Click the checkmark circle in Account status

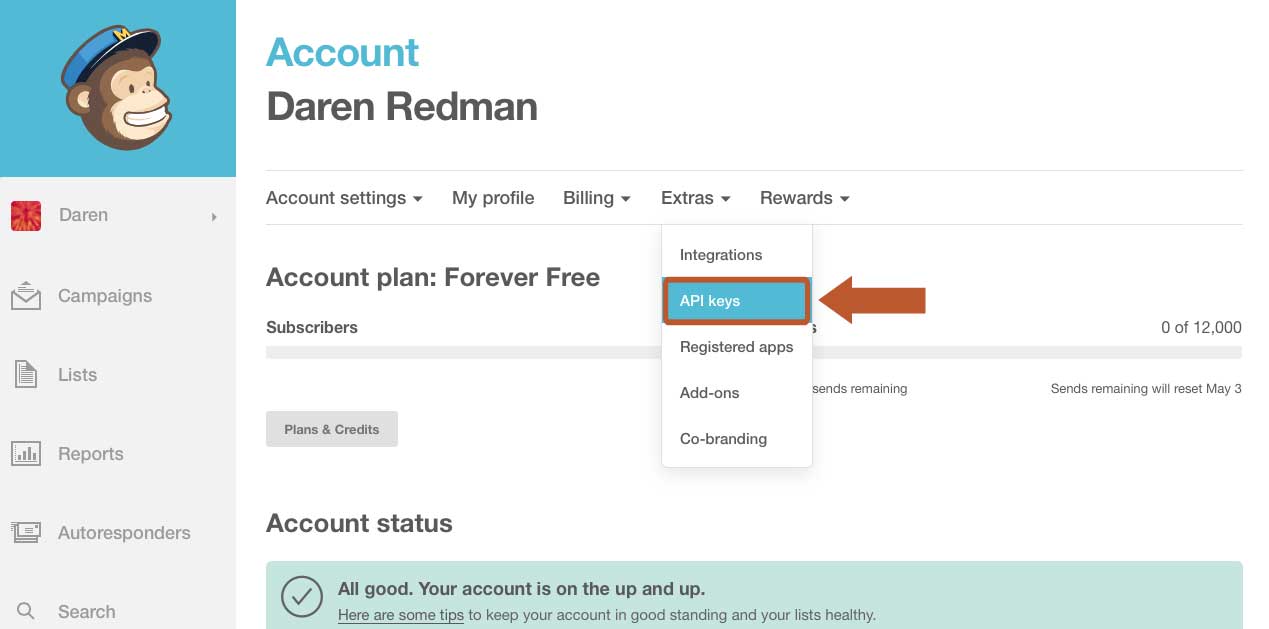click(x=301, y=596)
